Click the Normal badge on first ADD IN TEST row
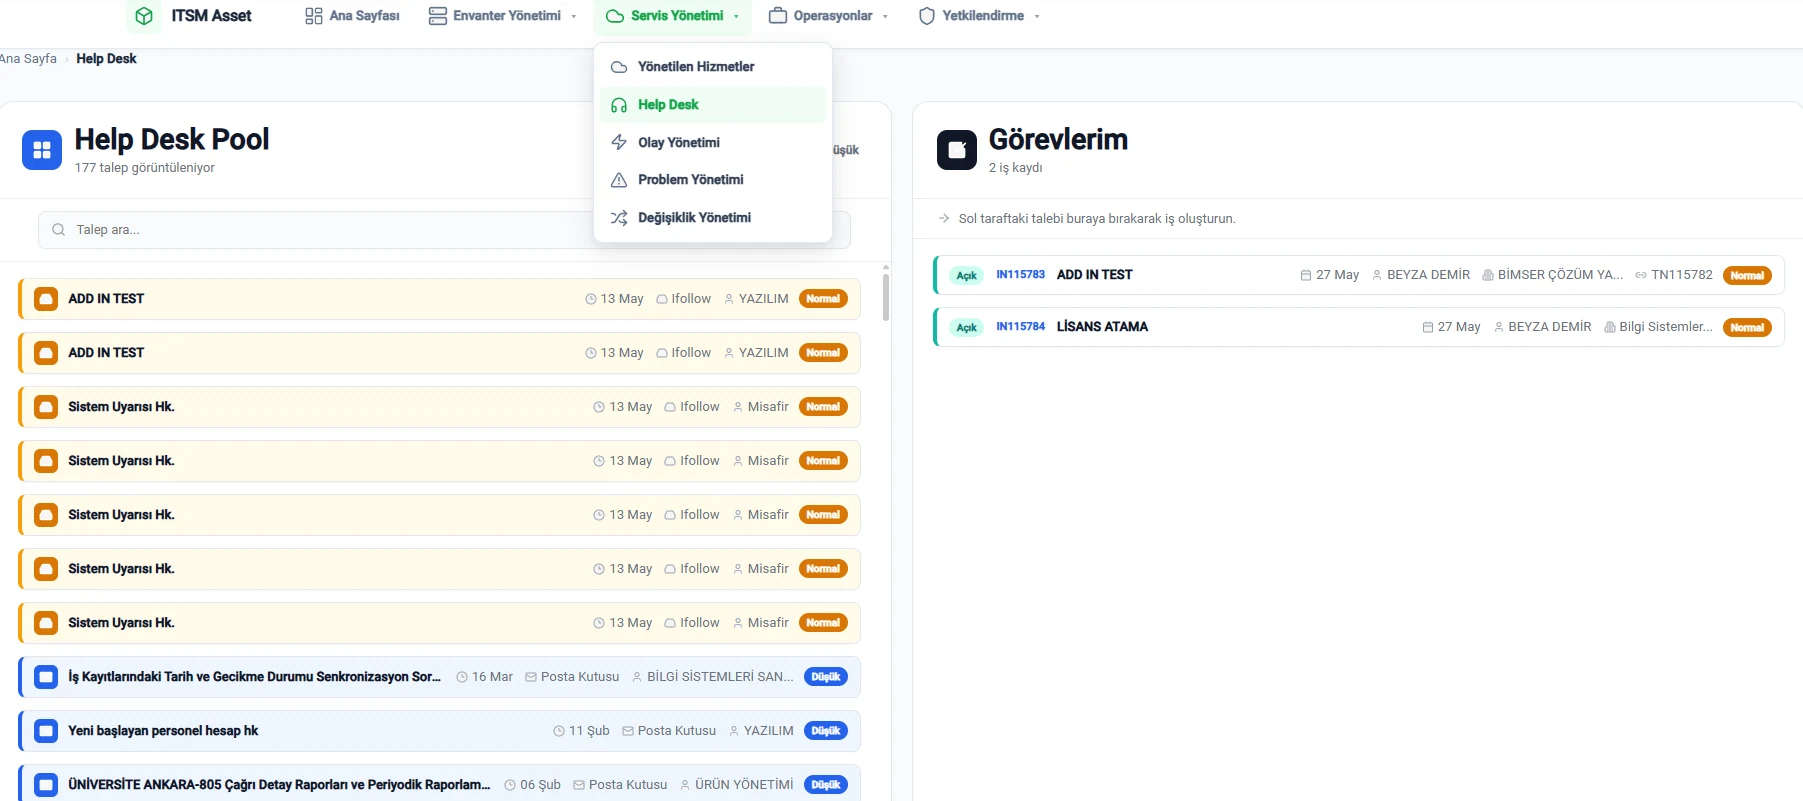The width and height of the screenshot is (1803, 801). point(823,299)
